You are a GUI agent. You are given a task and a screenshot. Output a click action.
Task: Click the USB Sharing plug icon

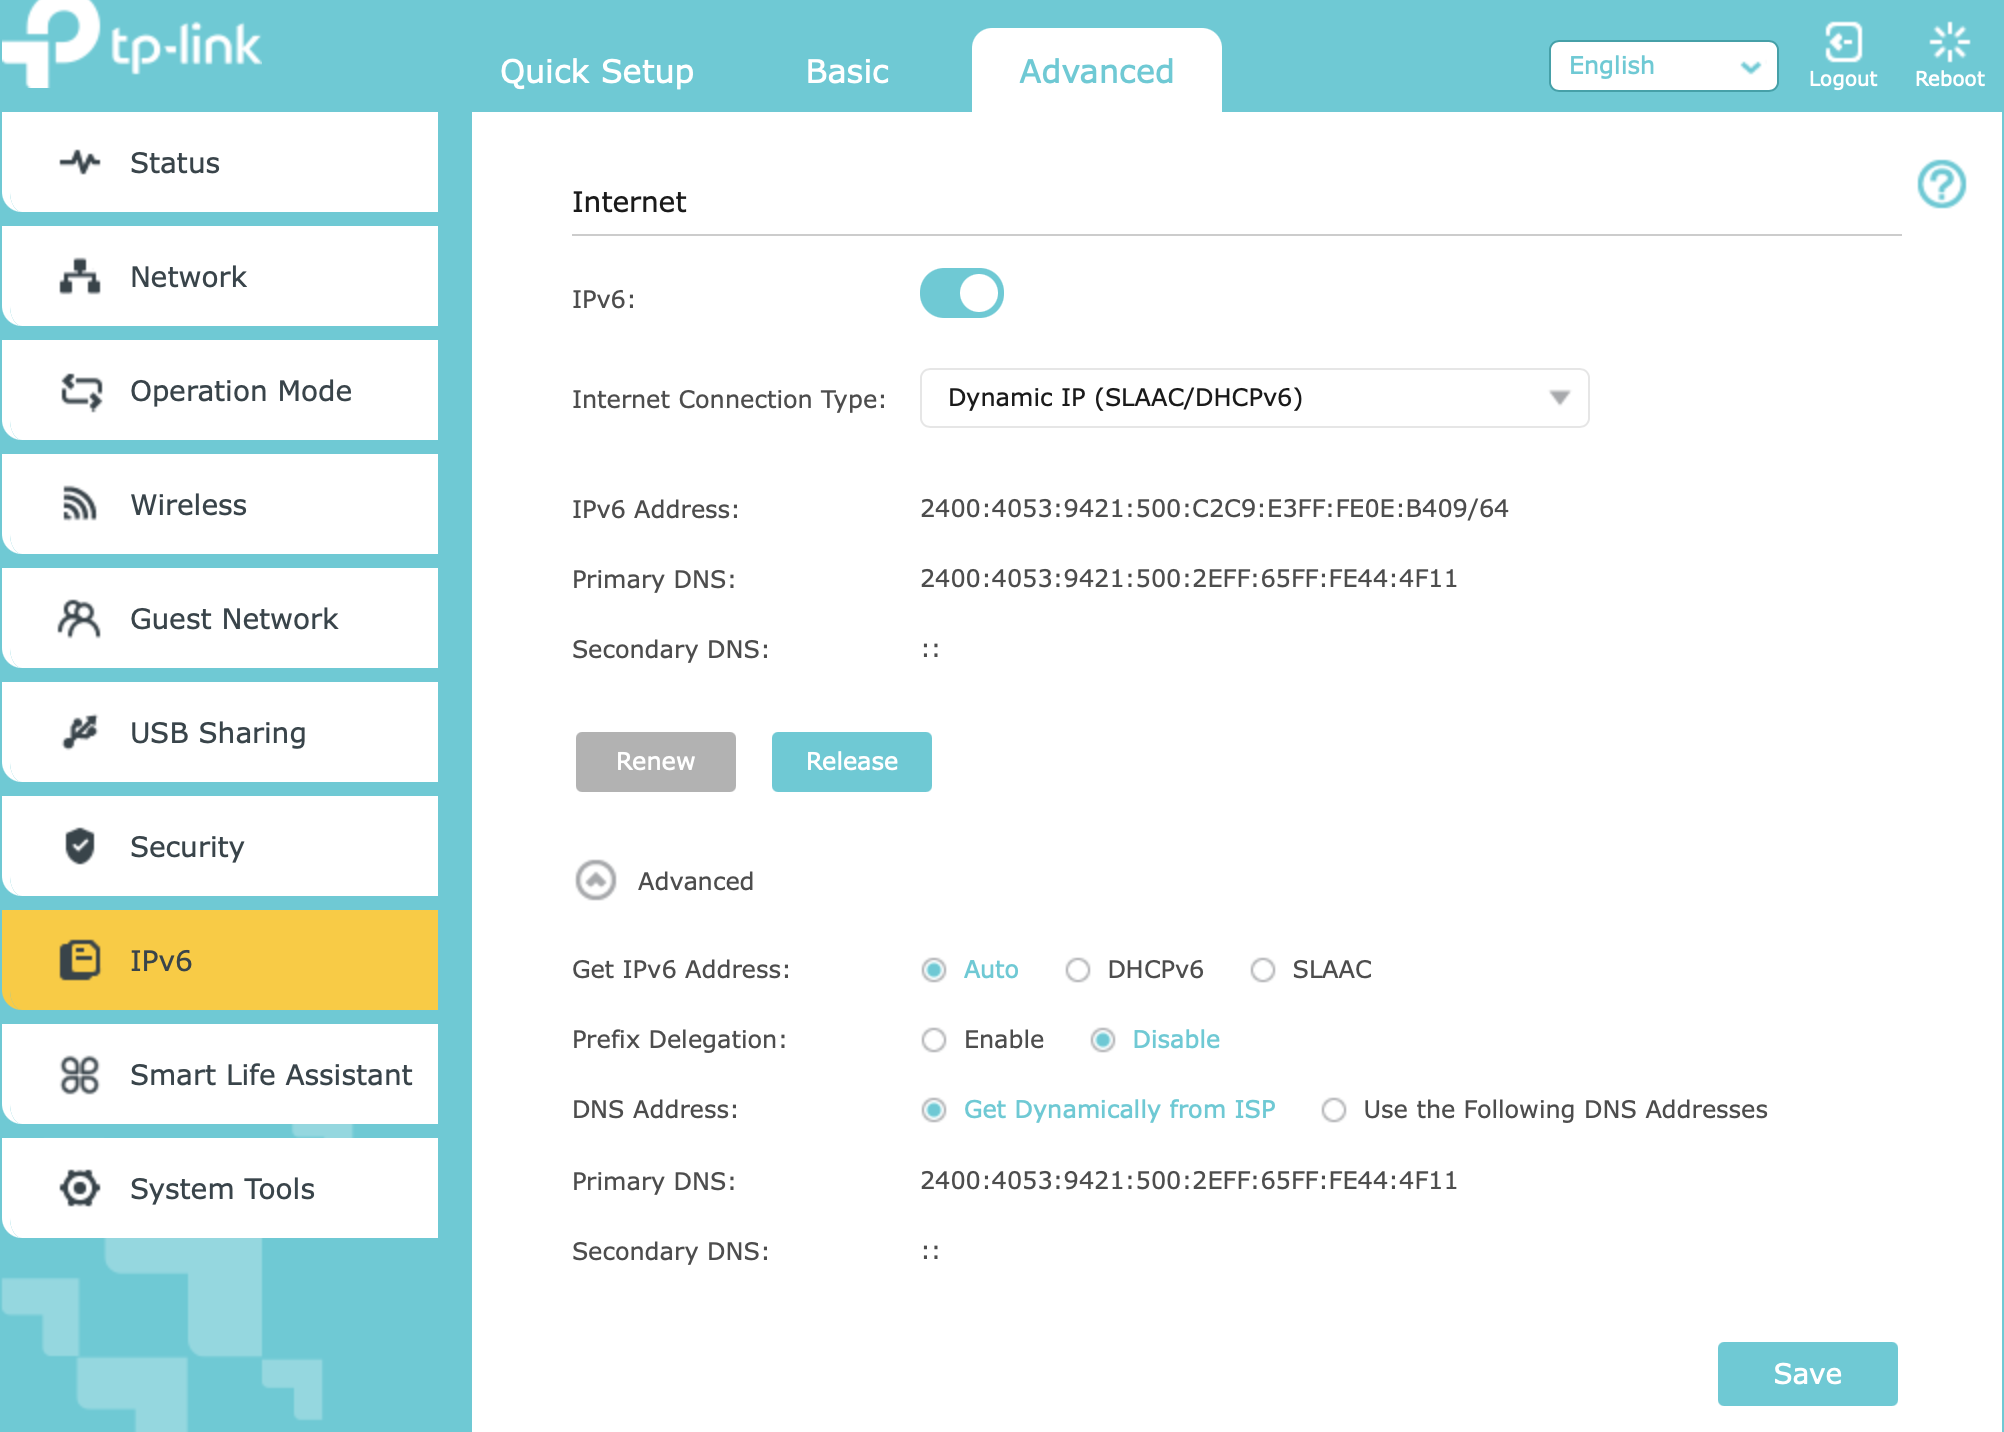(80, 732)
